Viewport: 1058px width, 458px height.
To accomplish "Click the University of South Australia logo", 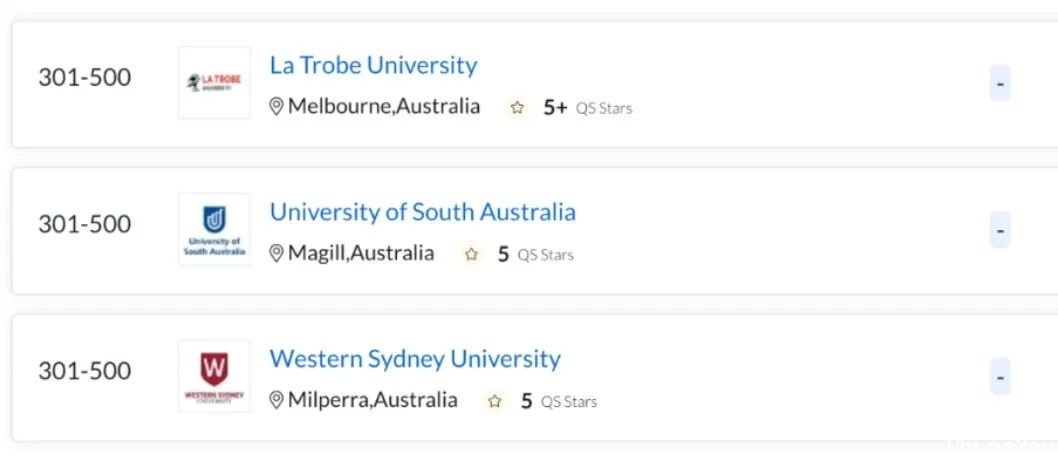I will [x=215, y=230].
